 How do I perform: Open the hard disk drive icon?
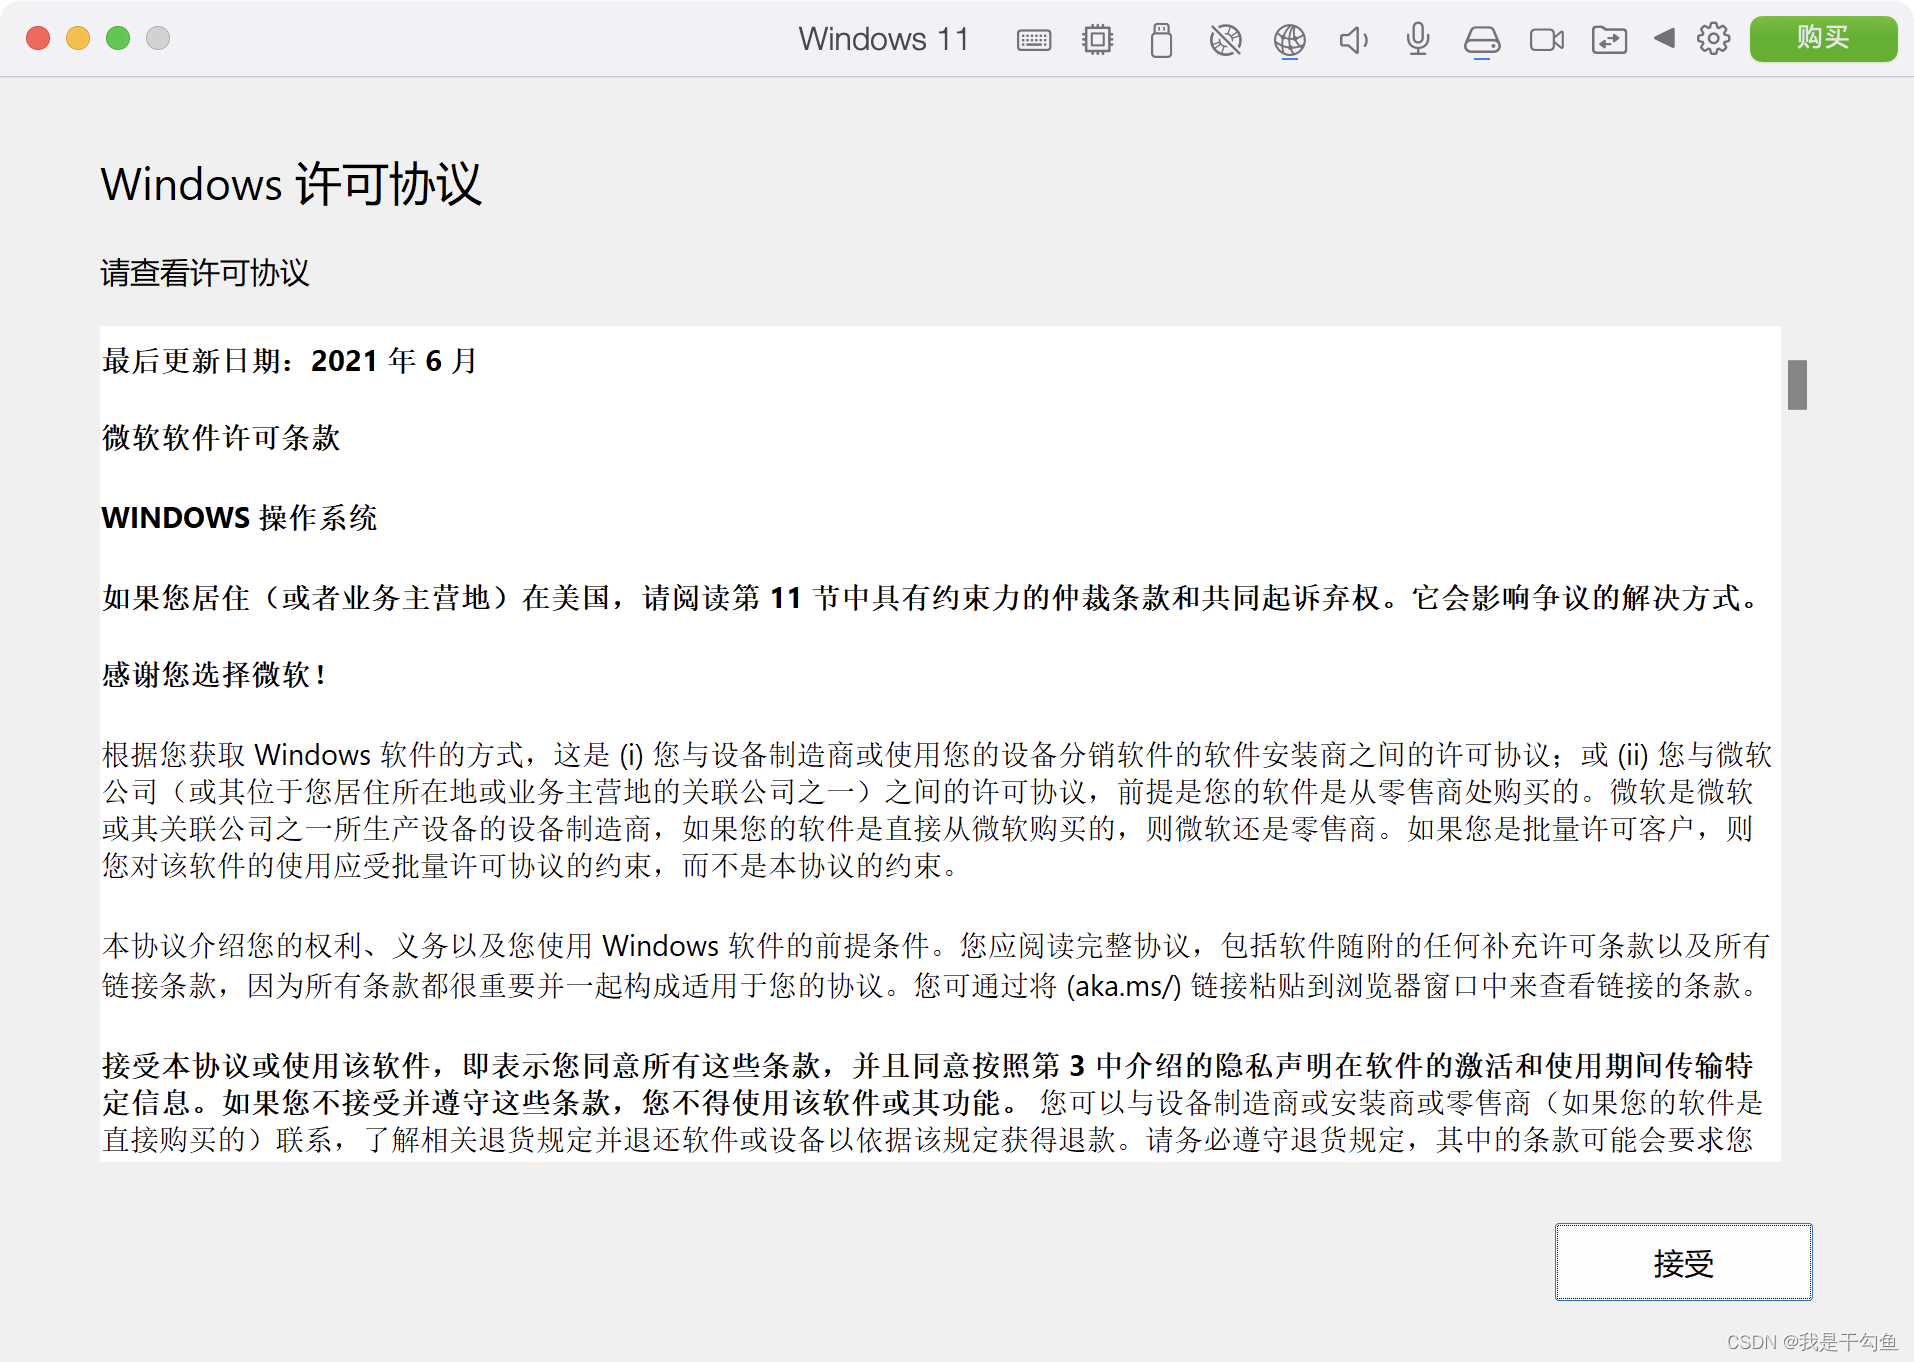click(1481, 40)
